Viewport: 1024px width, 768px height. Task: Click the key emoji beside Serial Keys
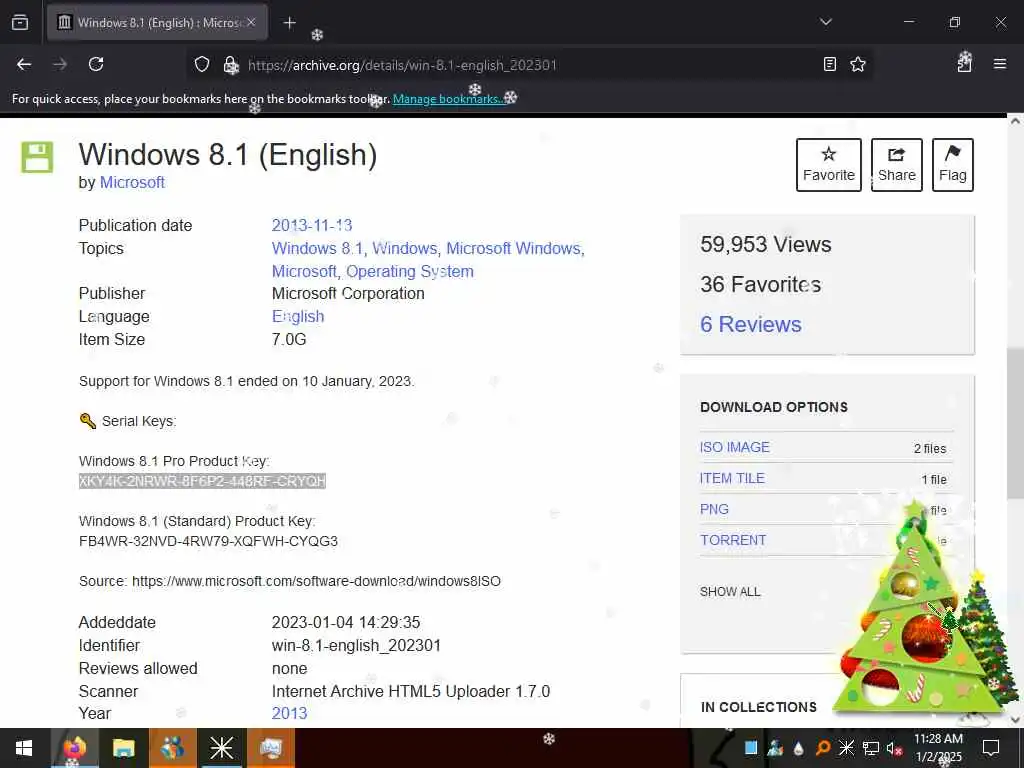[88, 421]
